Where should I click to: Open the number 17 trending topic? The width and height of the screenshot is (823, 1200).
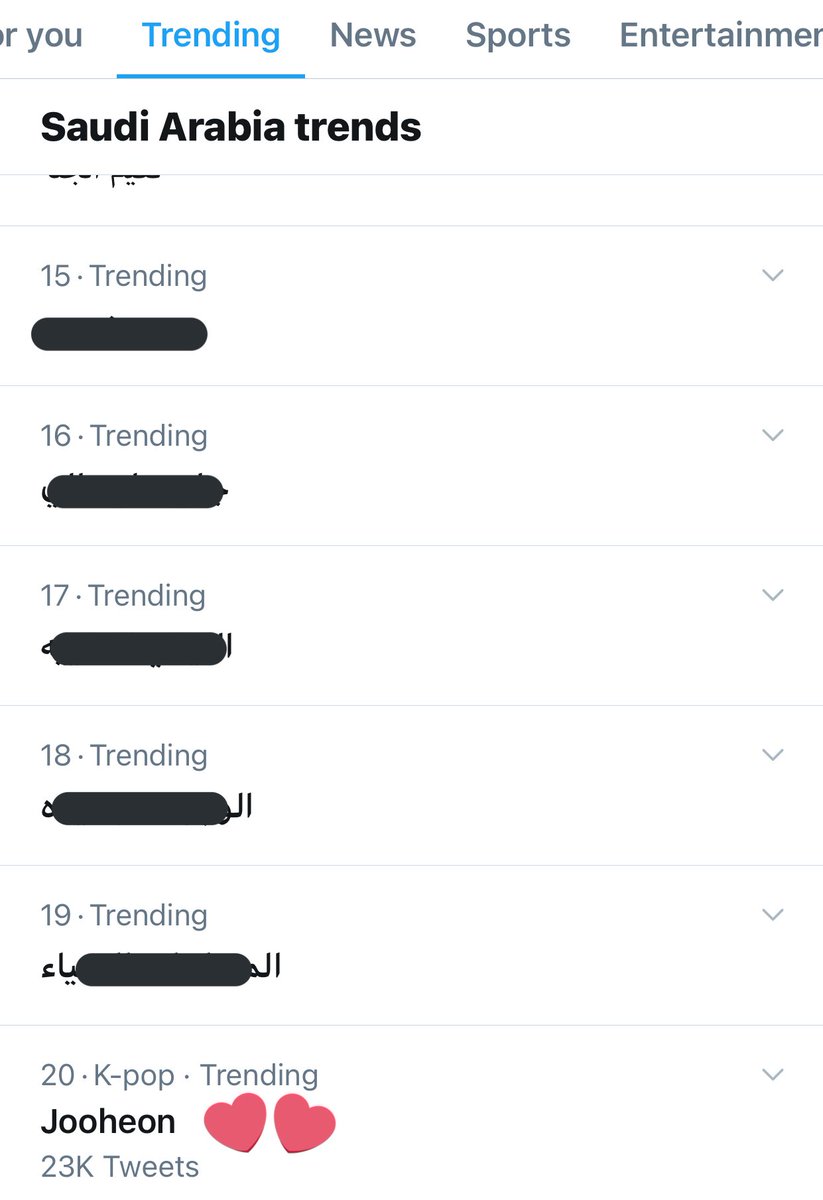tap(411, 626)
